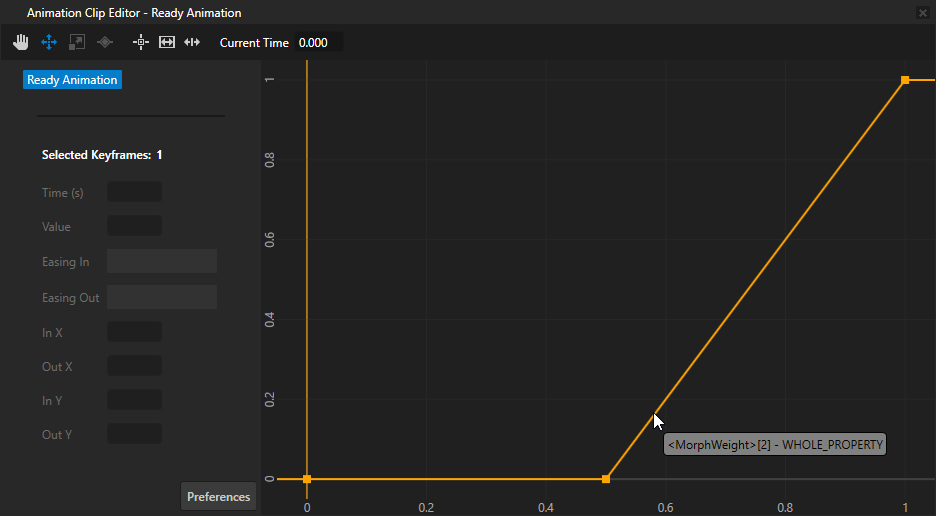This screenshot has height=516, width=936.
Task: Select the Scale keyframes tool
Action: [77, 42]
